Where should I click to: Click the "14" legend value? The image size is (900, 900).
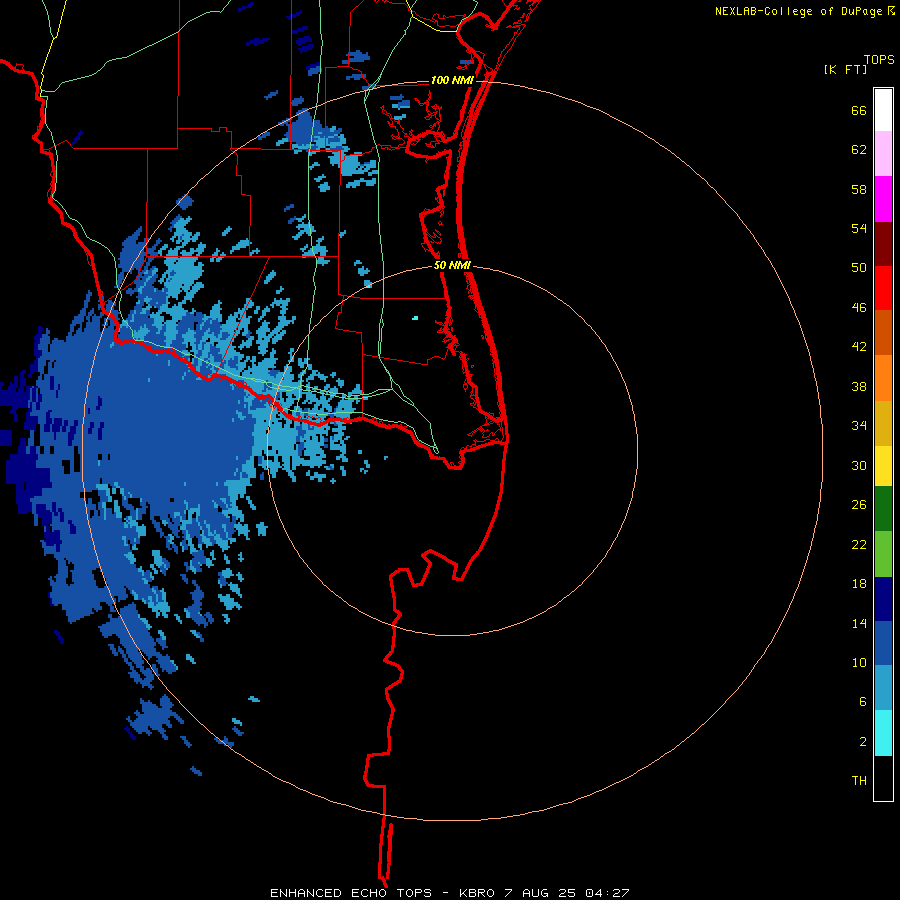[x=859, y=623]
